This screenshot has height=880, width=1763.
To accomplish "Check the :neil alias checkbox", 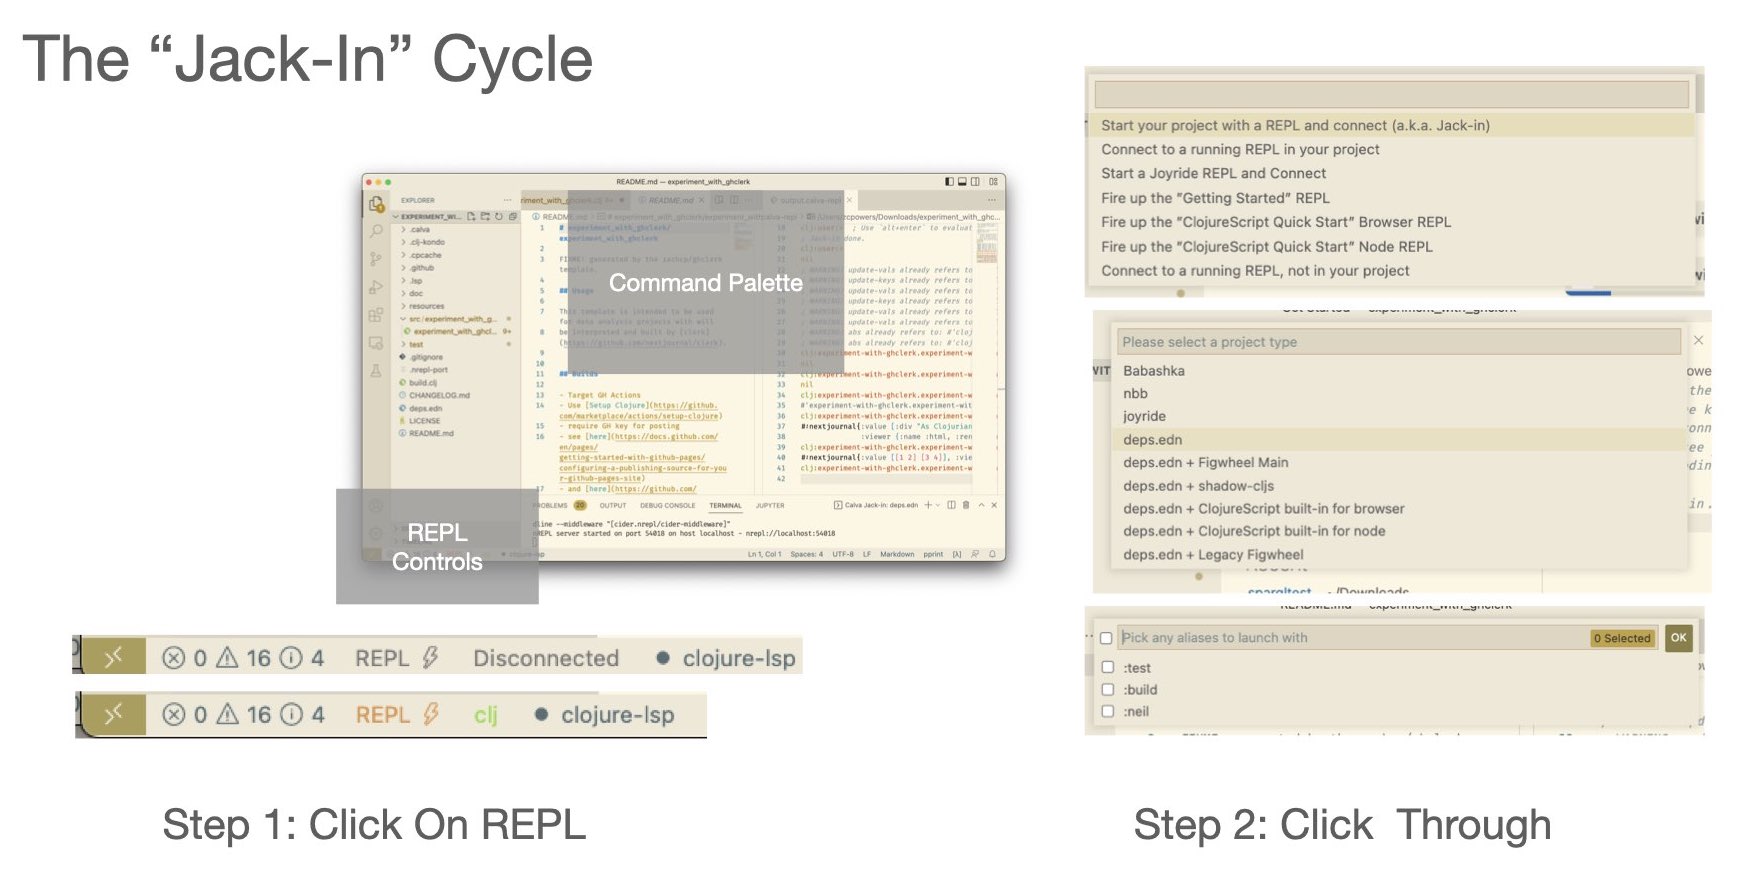I will 1107,711.
